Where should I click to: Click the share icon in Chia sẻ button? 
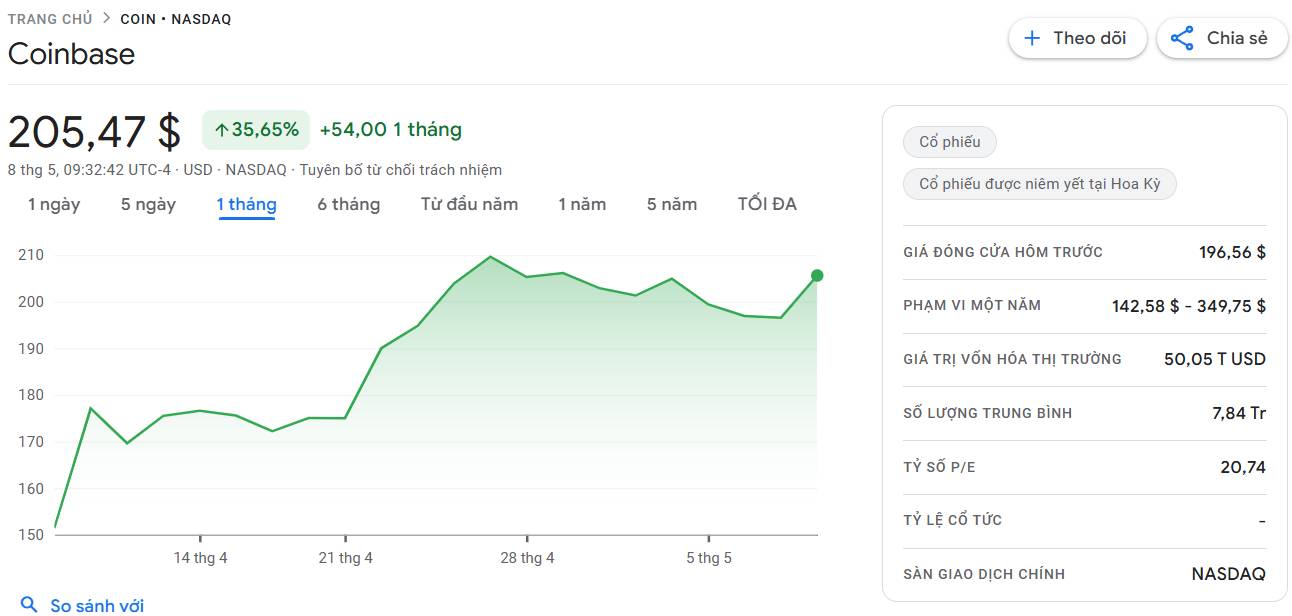1182,38
